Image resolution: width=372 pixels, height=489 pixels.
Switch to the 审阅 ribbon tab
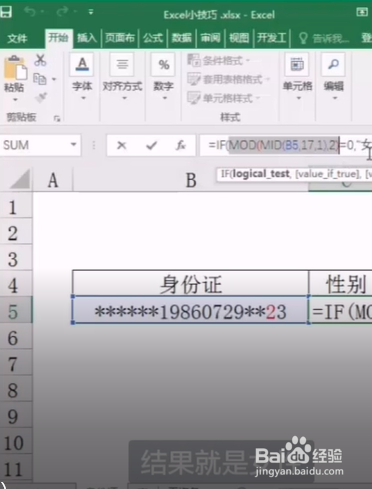coord(210,38)
